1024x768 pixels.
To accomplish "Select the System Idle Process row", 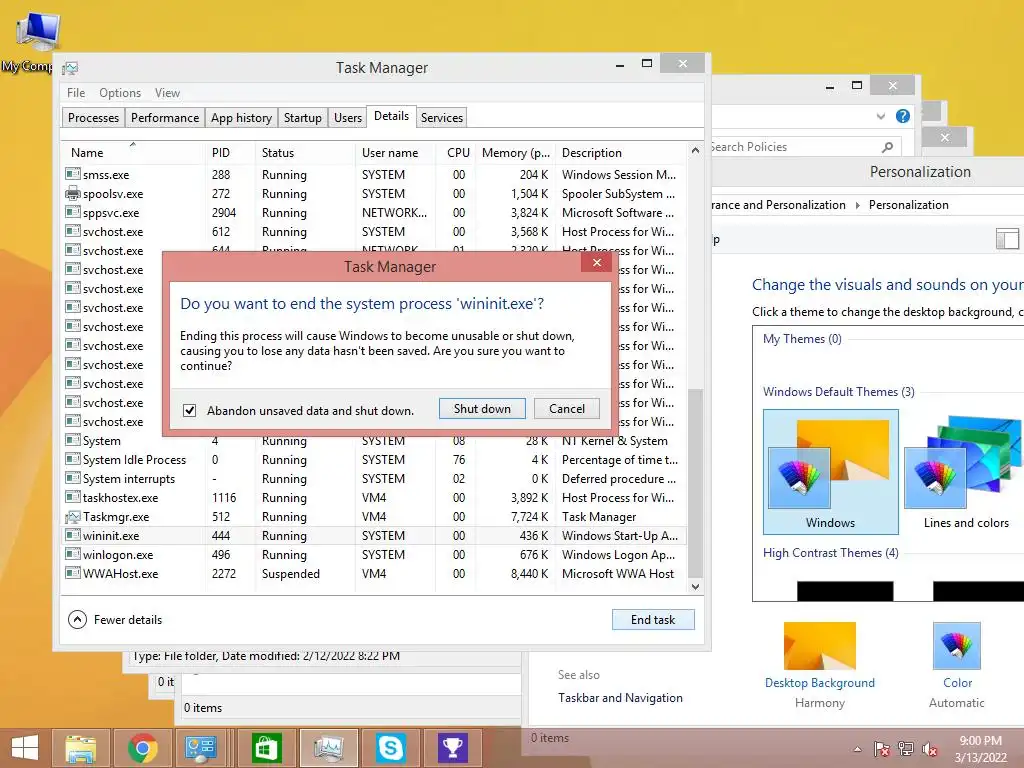I will pyautogui.click(x=374, y=460).
